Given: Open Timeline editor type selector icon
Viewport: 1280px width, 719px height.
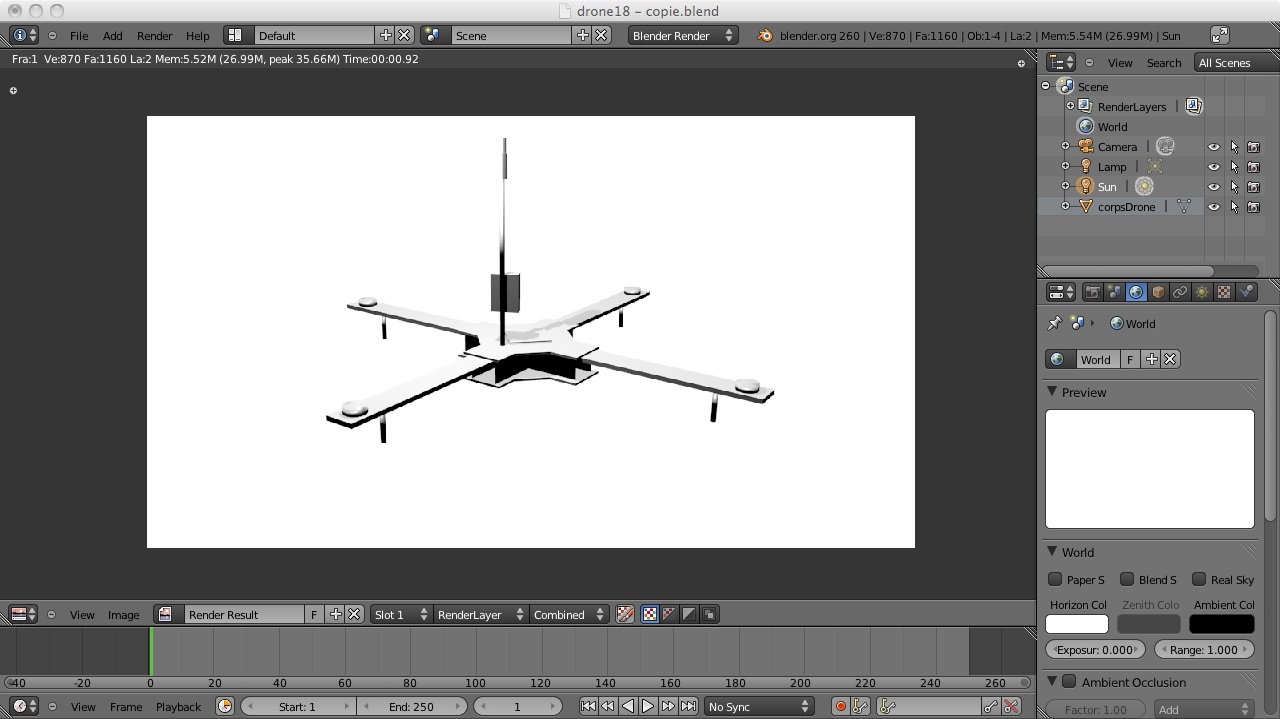Looking at the screenshot, I should coord(24,706).
